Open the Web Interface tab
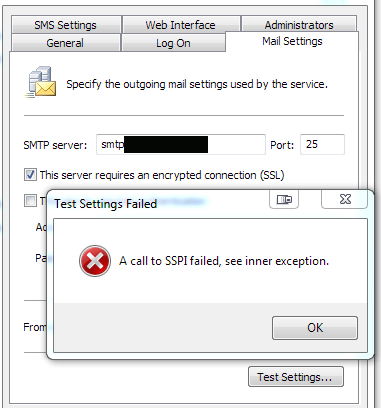Image resolution: width=381 pixels, height=408 pixels. point(181,25)
